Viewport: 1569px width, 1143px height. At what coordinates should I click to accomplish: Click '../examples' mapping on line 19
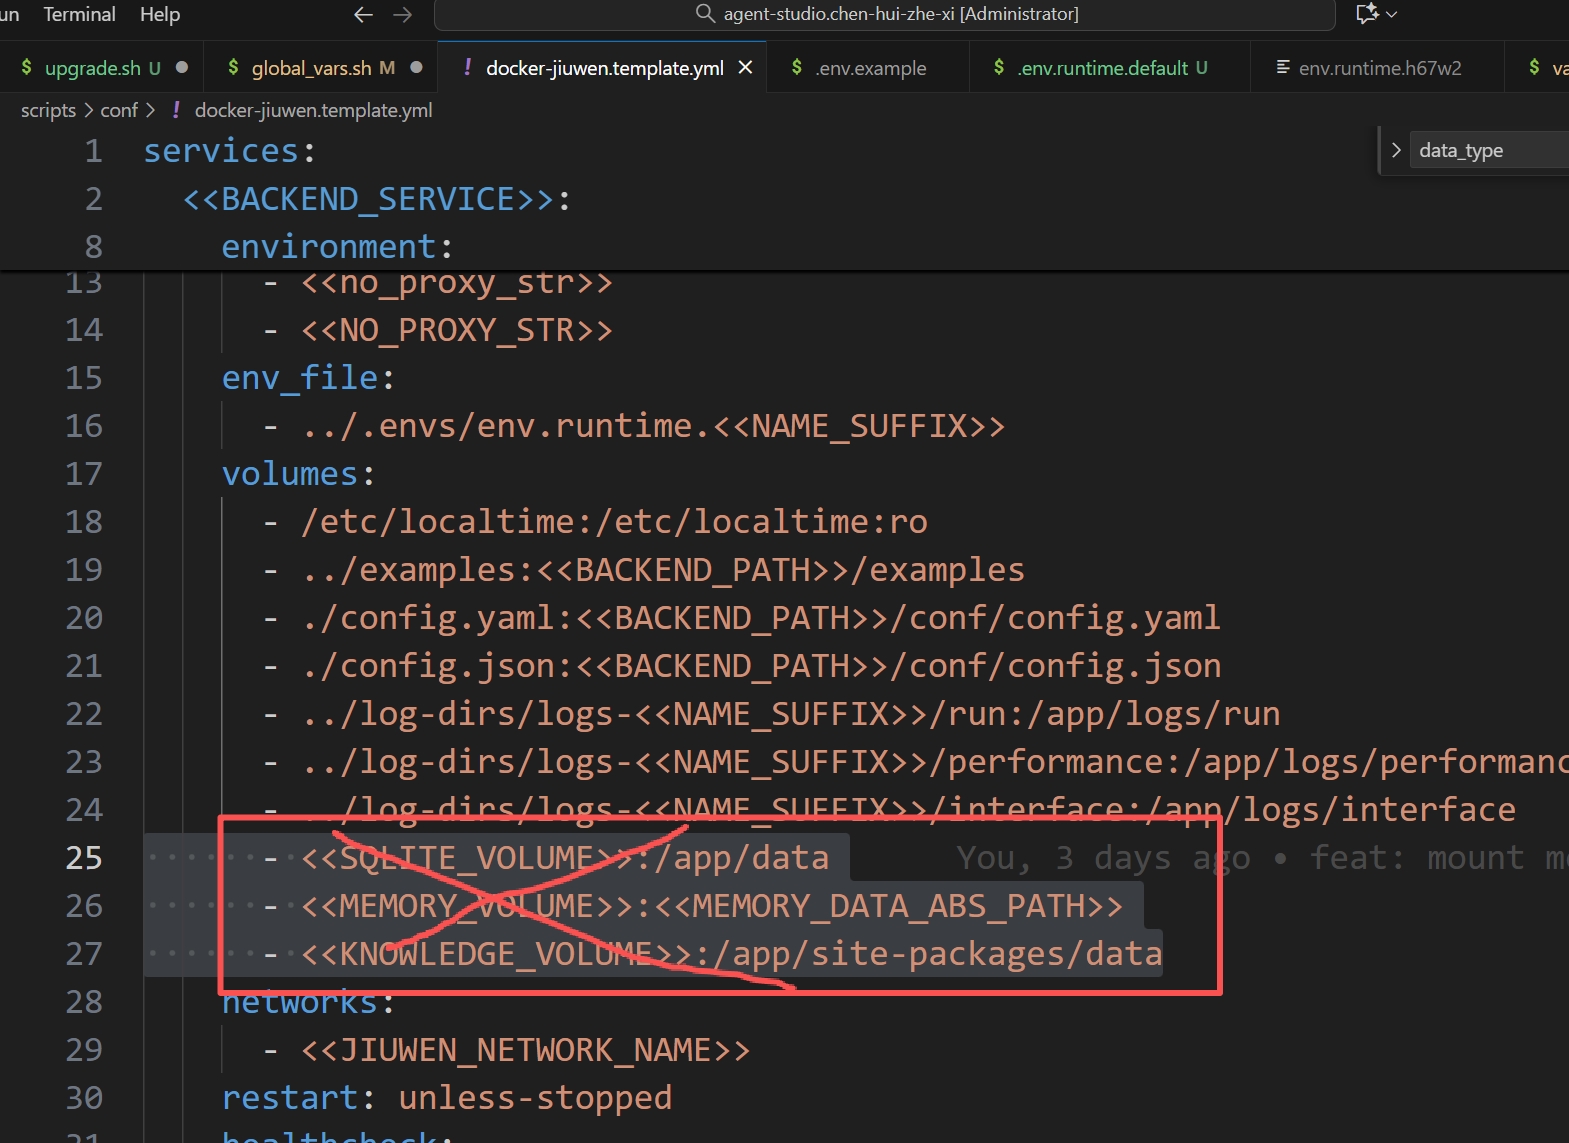[662, 570]
